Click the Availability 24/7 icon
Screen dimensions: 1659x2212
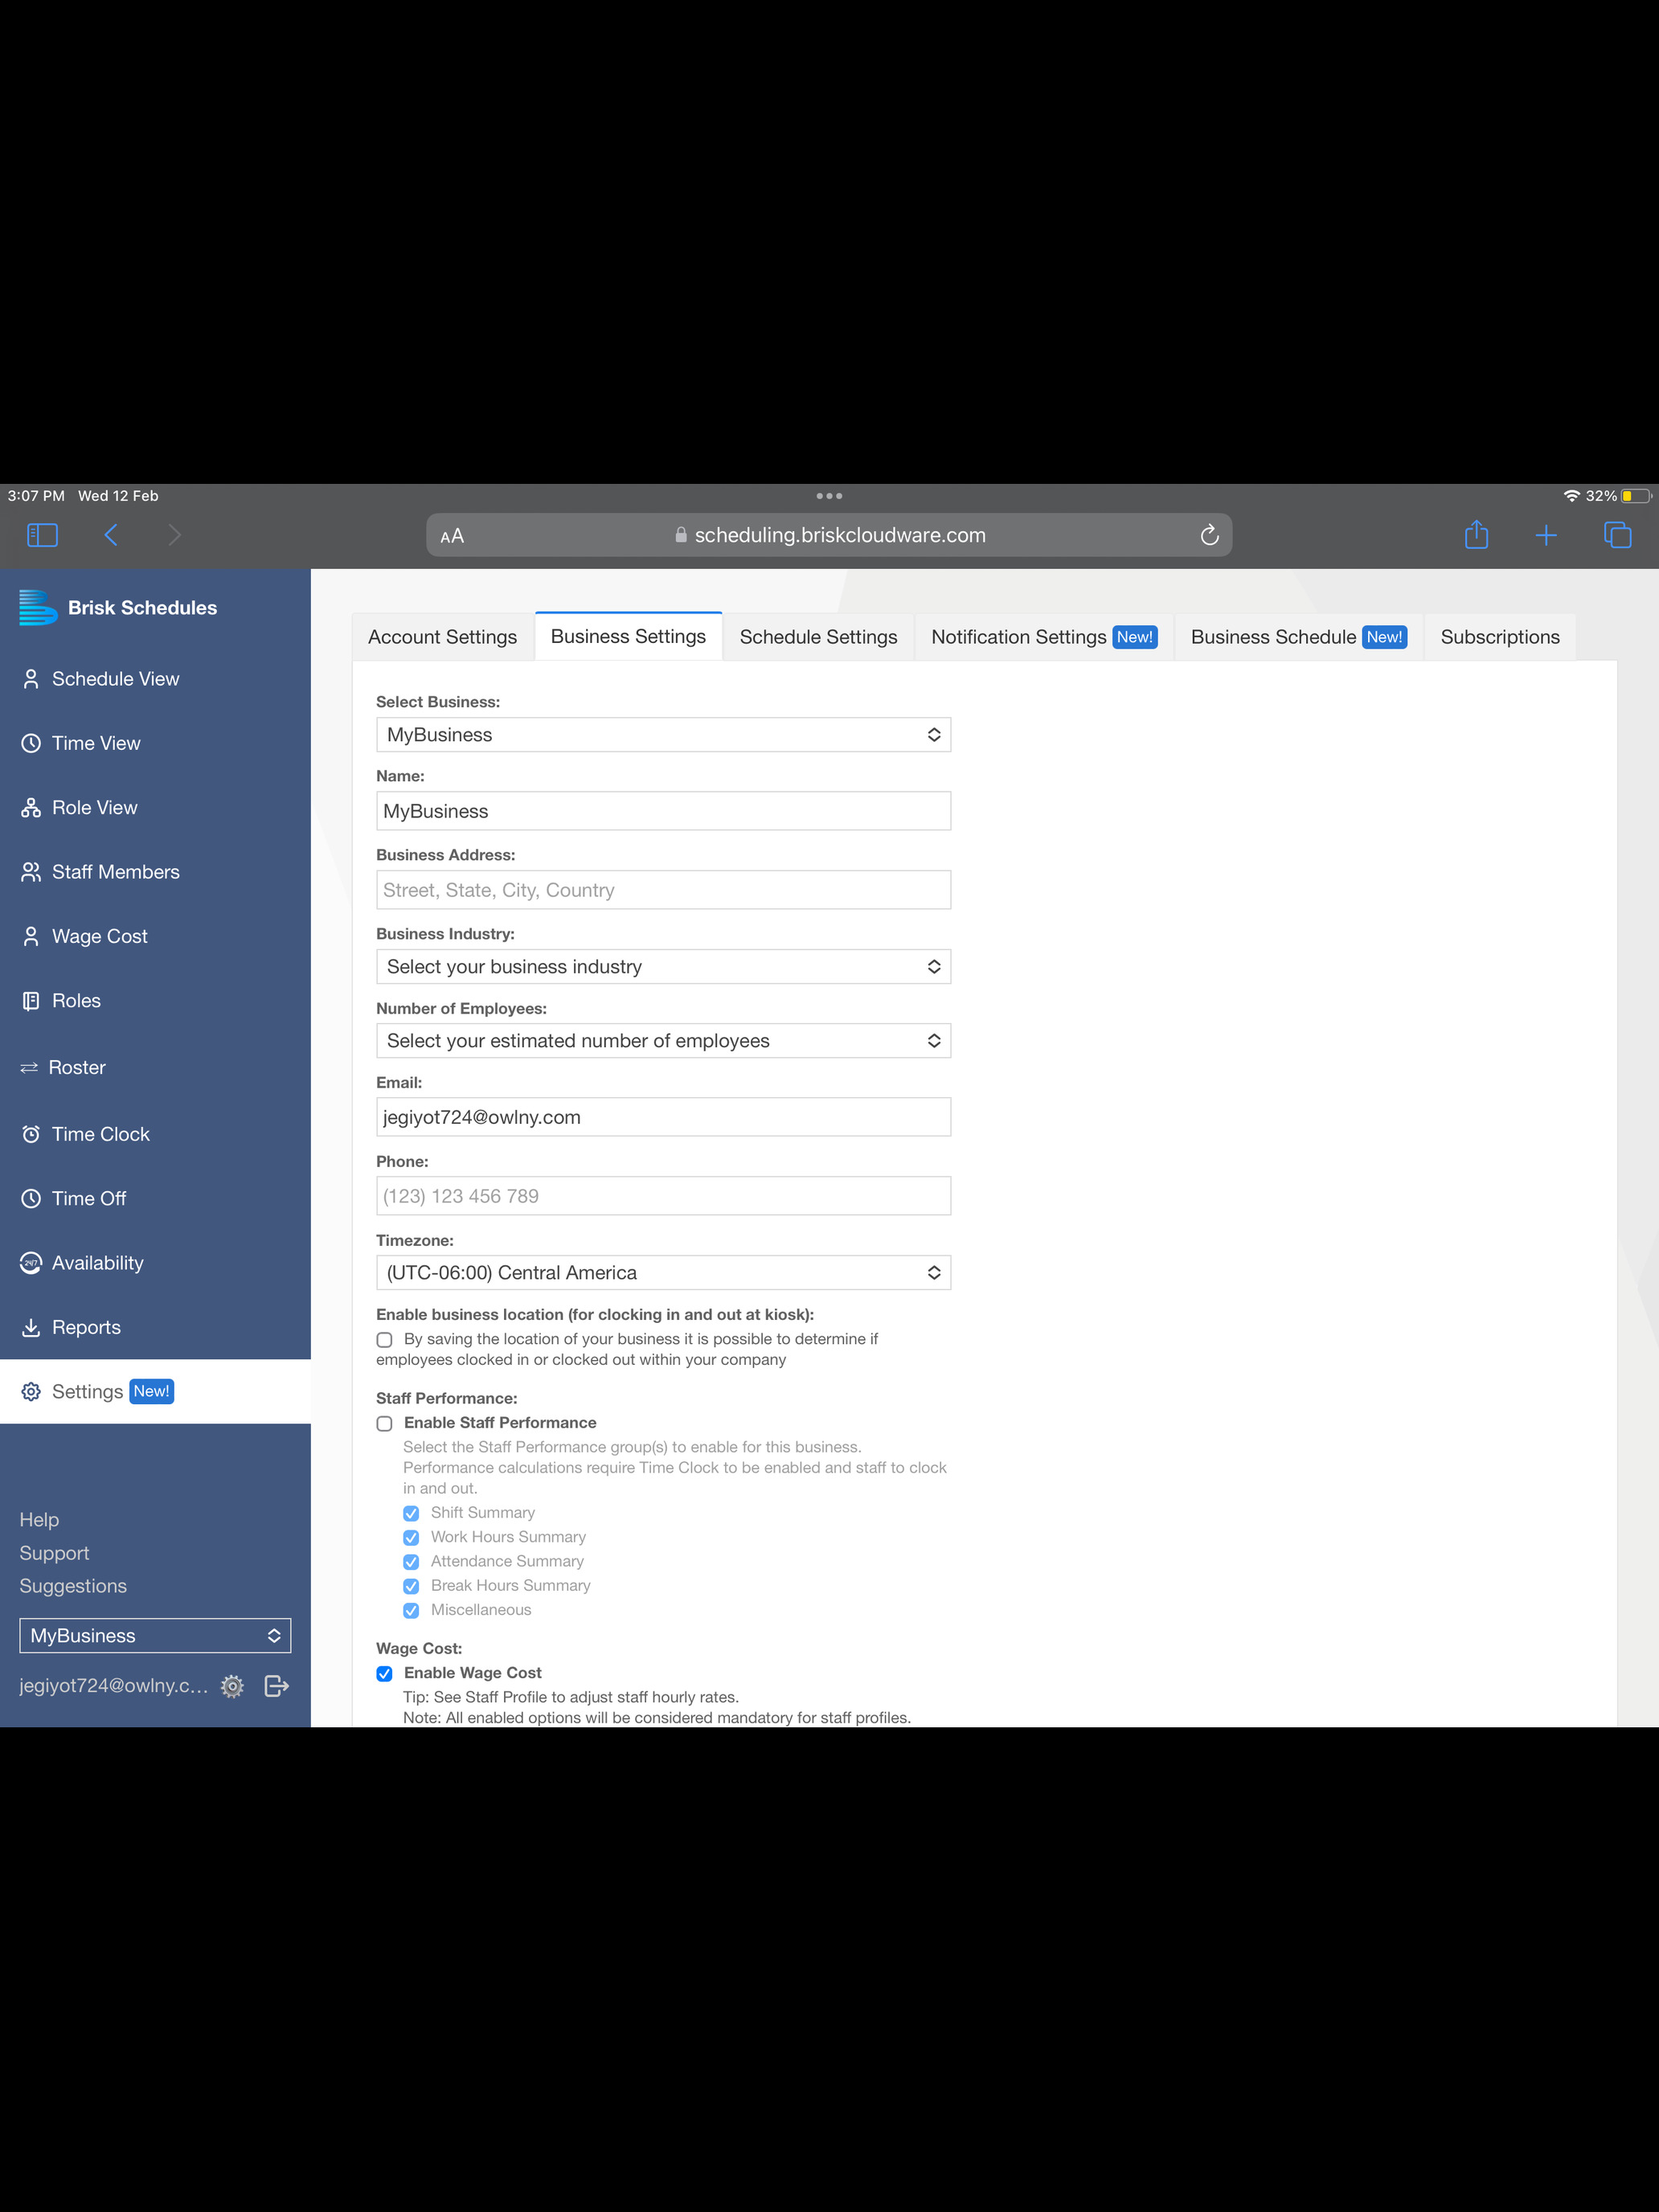click(31, 1263)
